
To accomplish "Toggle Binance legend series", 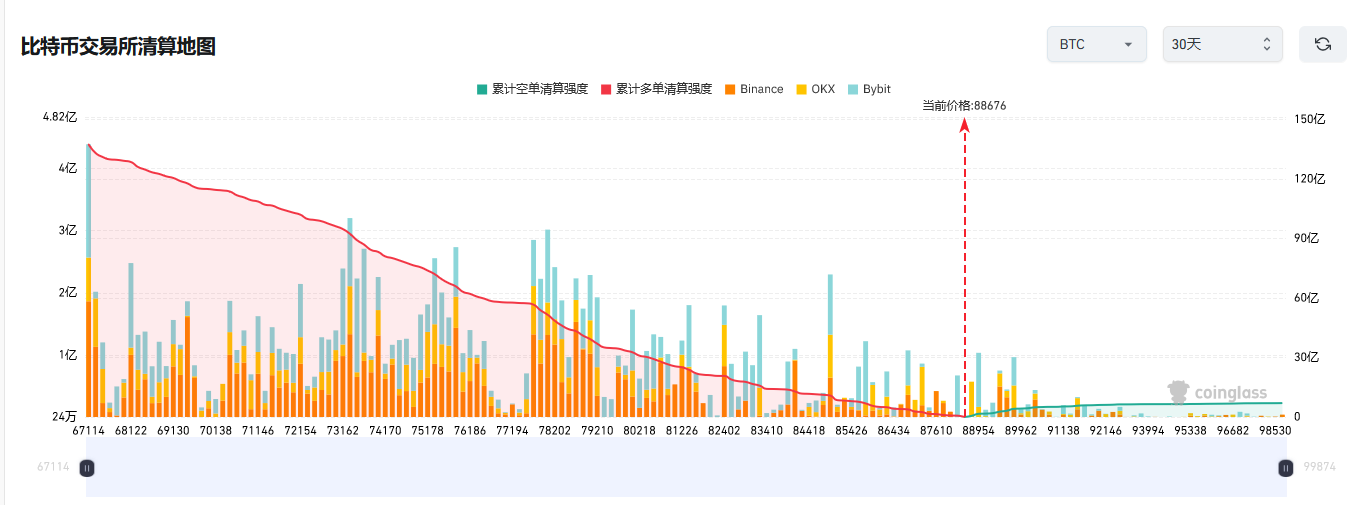I will (x=753, y=89).
